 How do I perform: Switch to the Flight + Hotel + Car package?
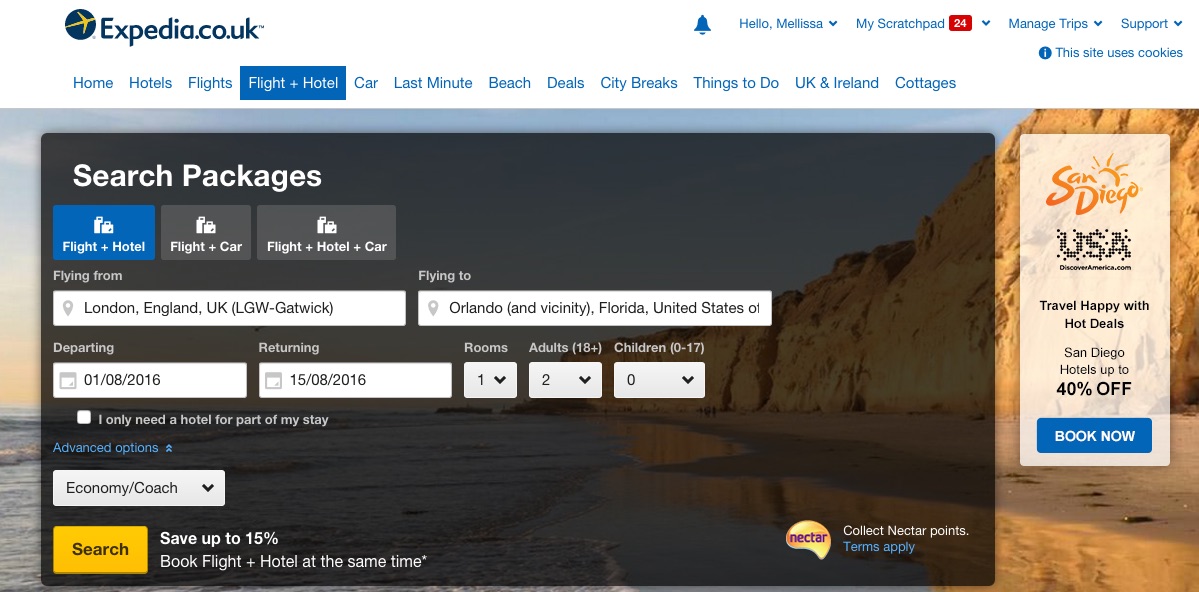click(x=326, y=232)
